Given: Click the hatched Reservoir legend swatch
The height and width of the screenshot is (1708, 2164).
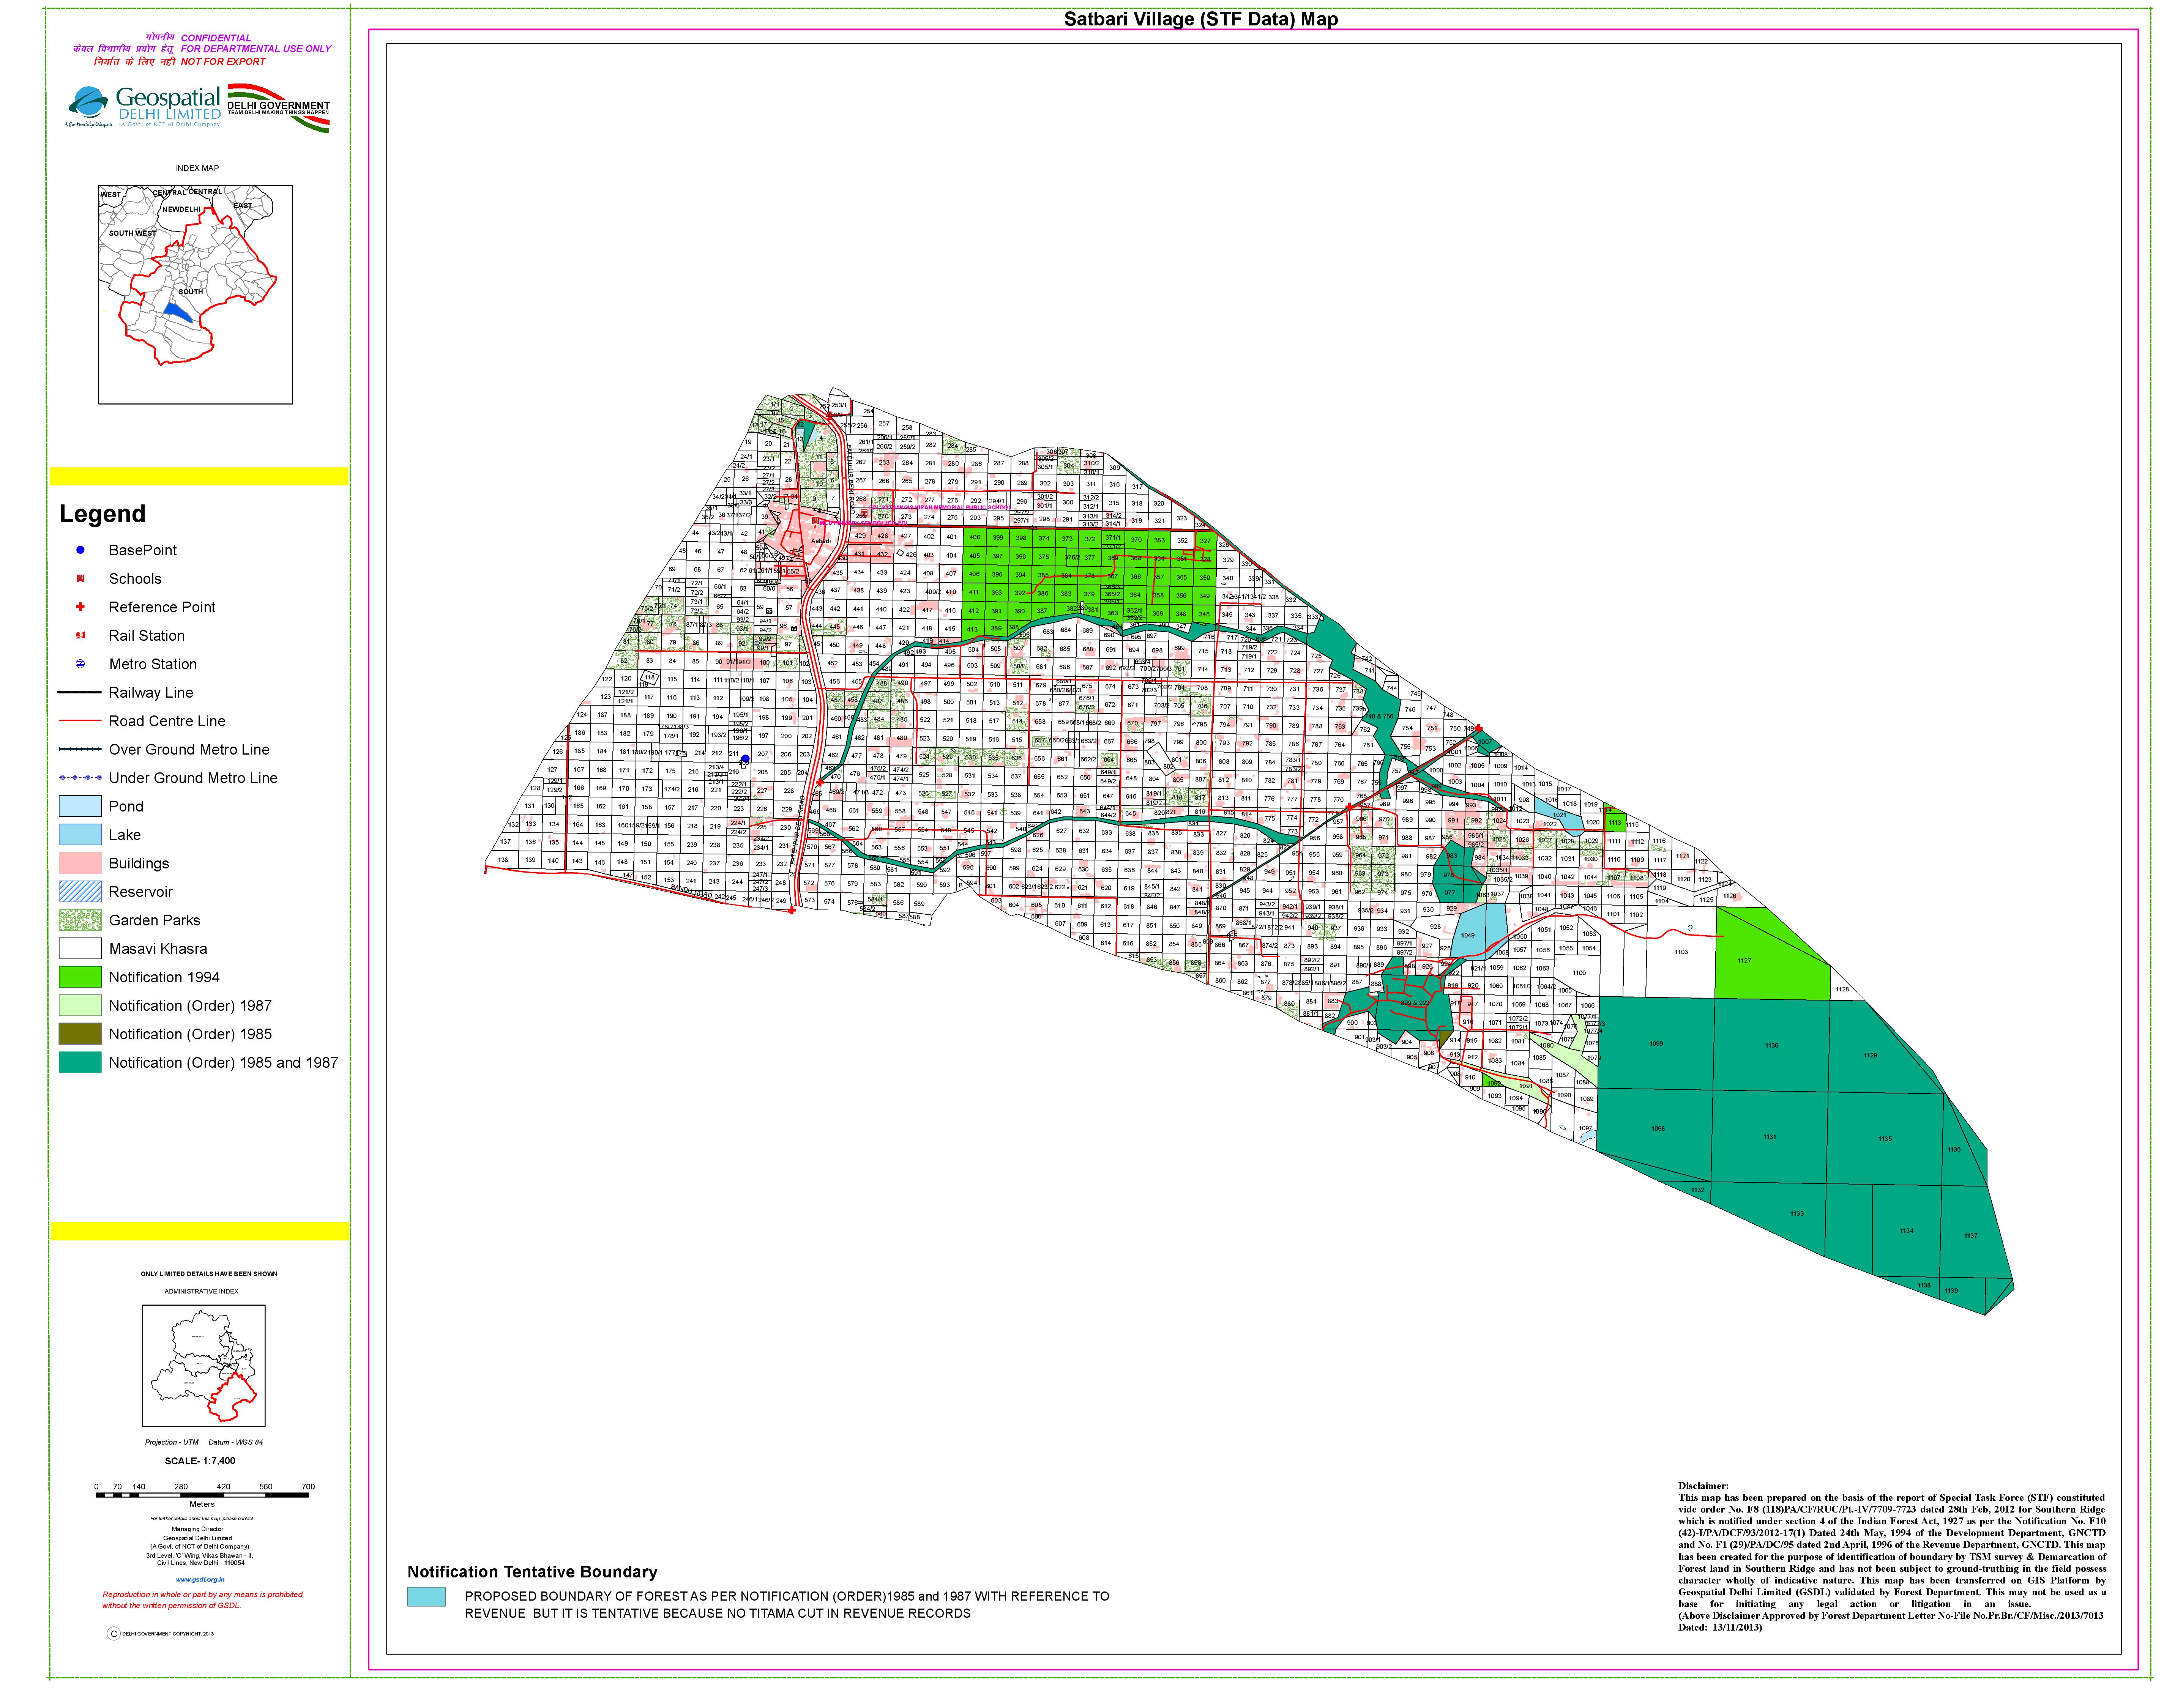Looking at the screenshot, I should (80, 891).
